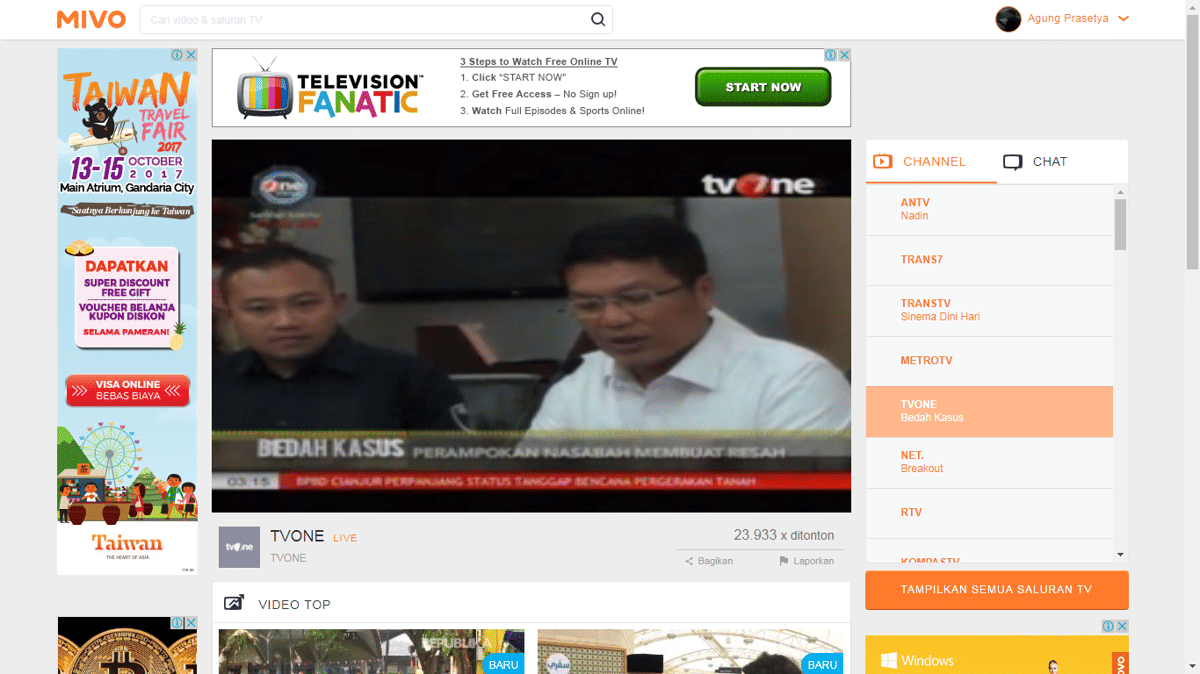Switch to the CHANNEL tab
Screen dimensions: 1200x674
tap(931, 161)
